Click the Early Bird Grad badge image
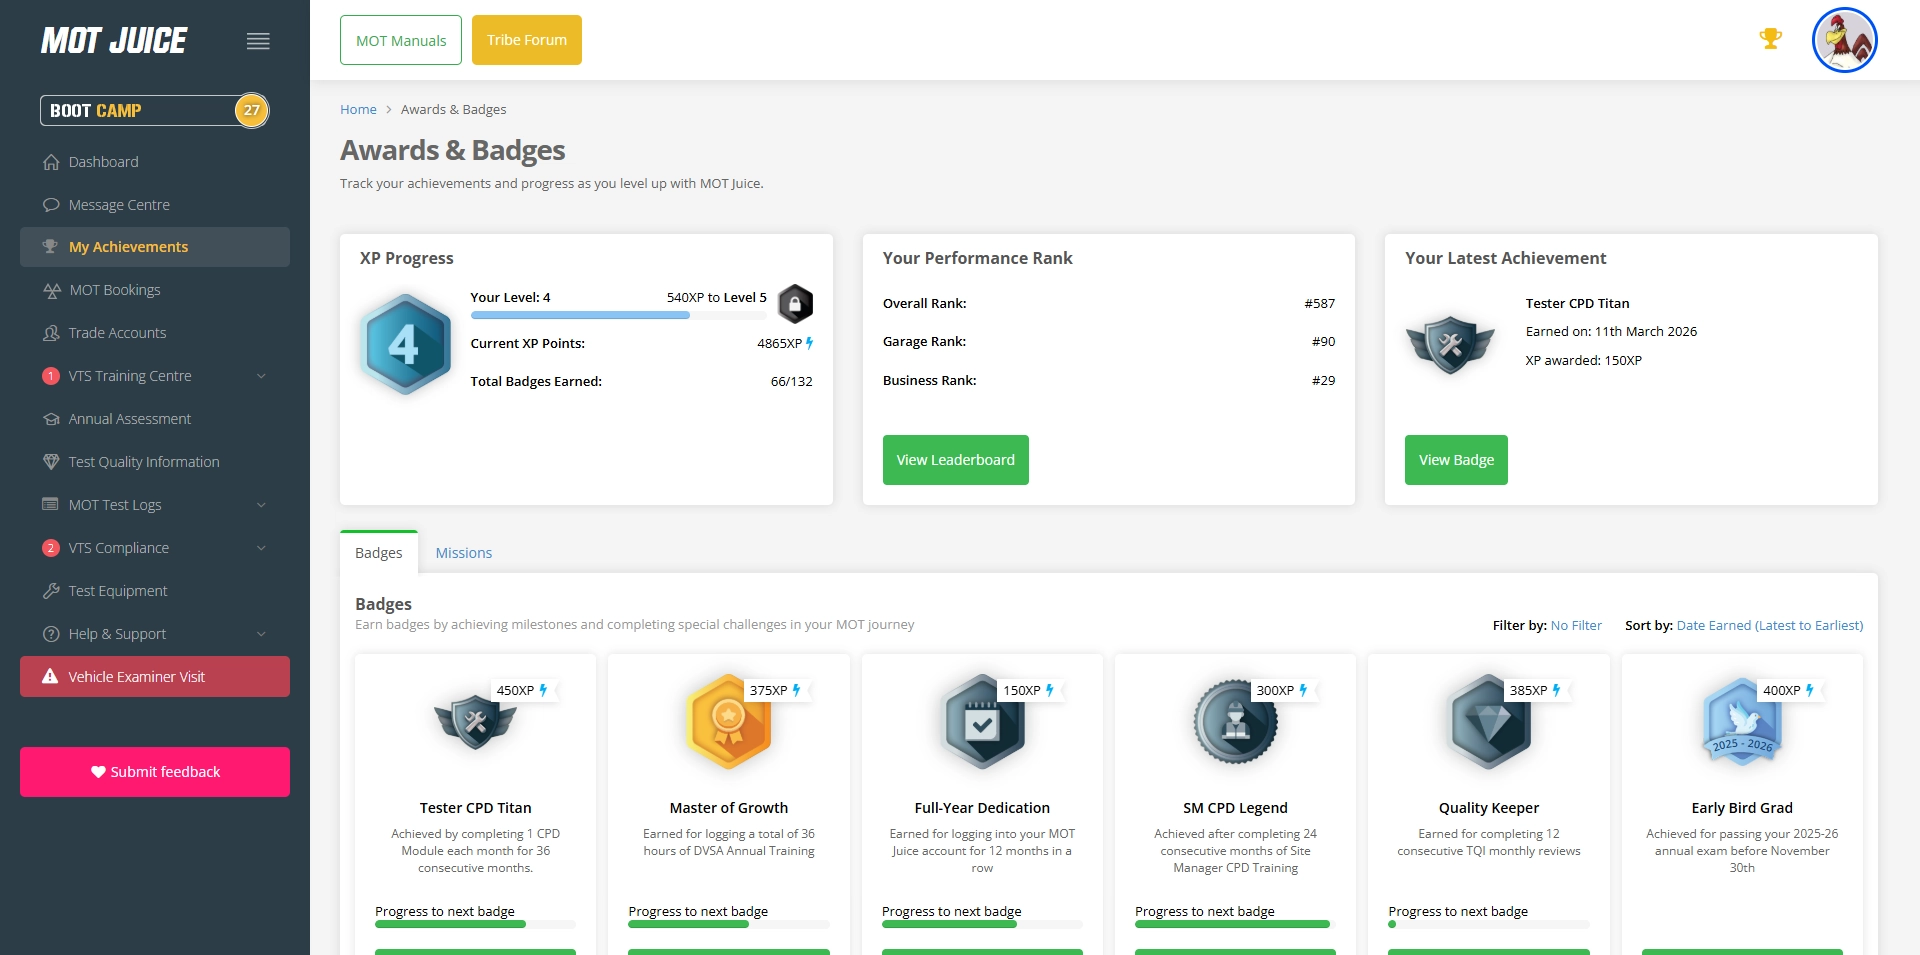Viewport: 1920px width, 955px height. (1741, 722)
